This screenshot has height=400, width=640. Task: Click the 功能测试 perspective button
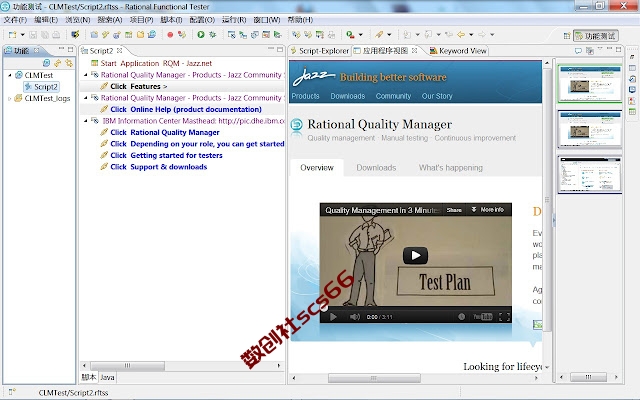point(596,36)
